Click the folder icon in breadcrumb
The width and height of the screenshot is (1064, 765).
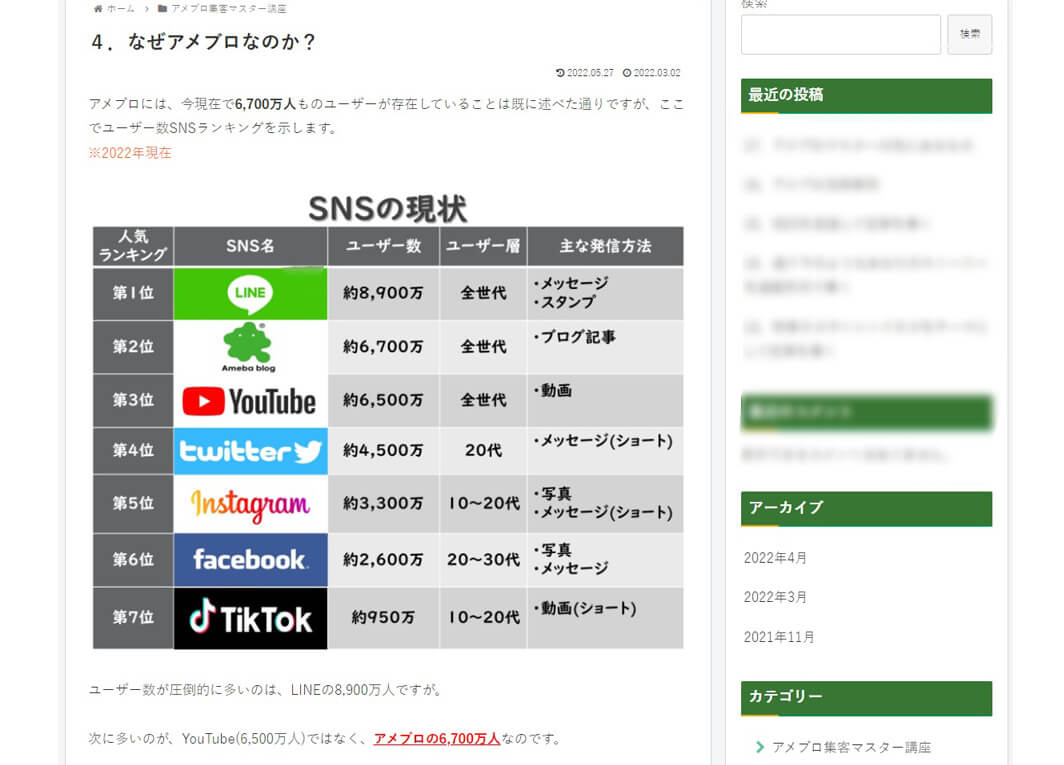point(162,9)
